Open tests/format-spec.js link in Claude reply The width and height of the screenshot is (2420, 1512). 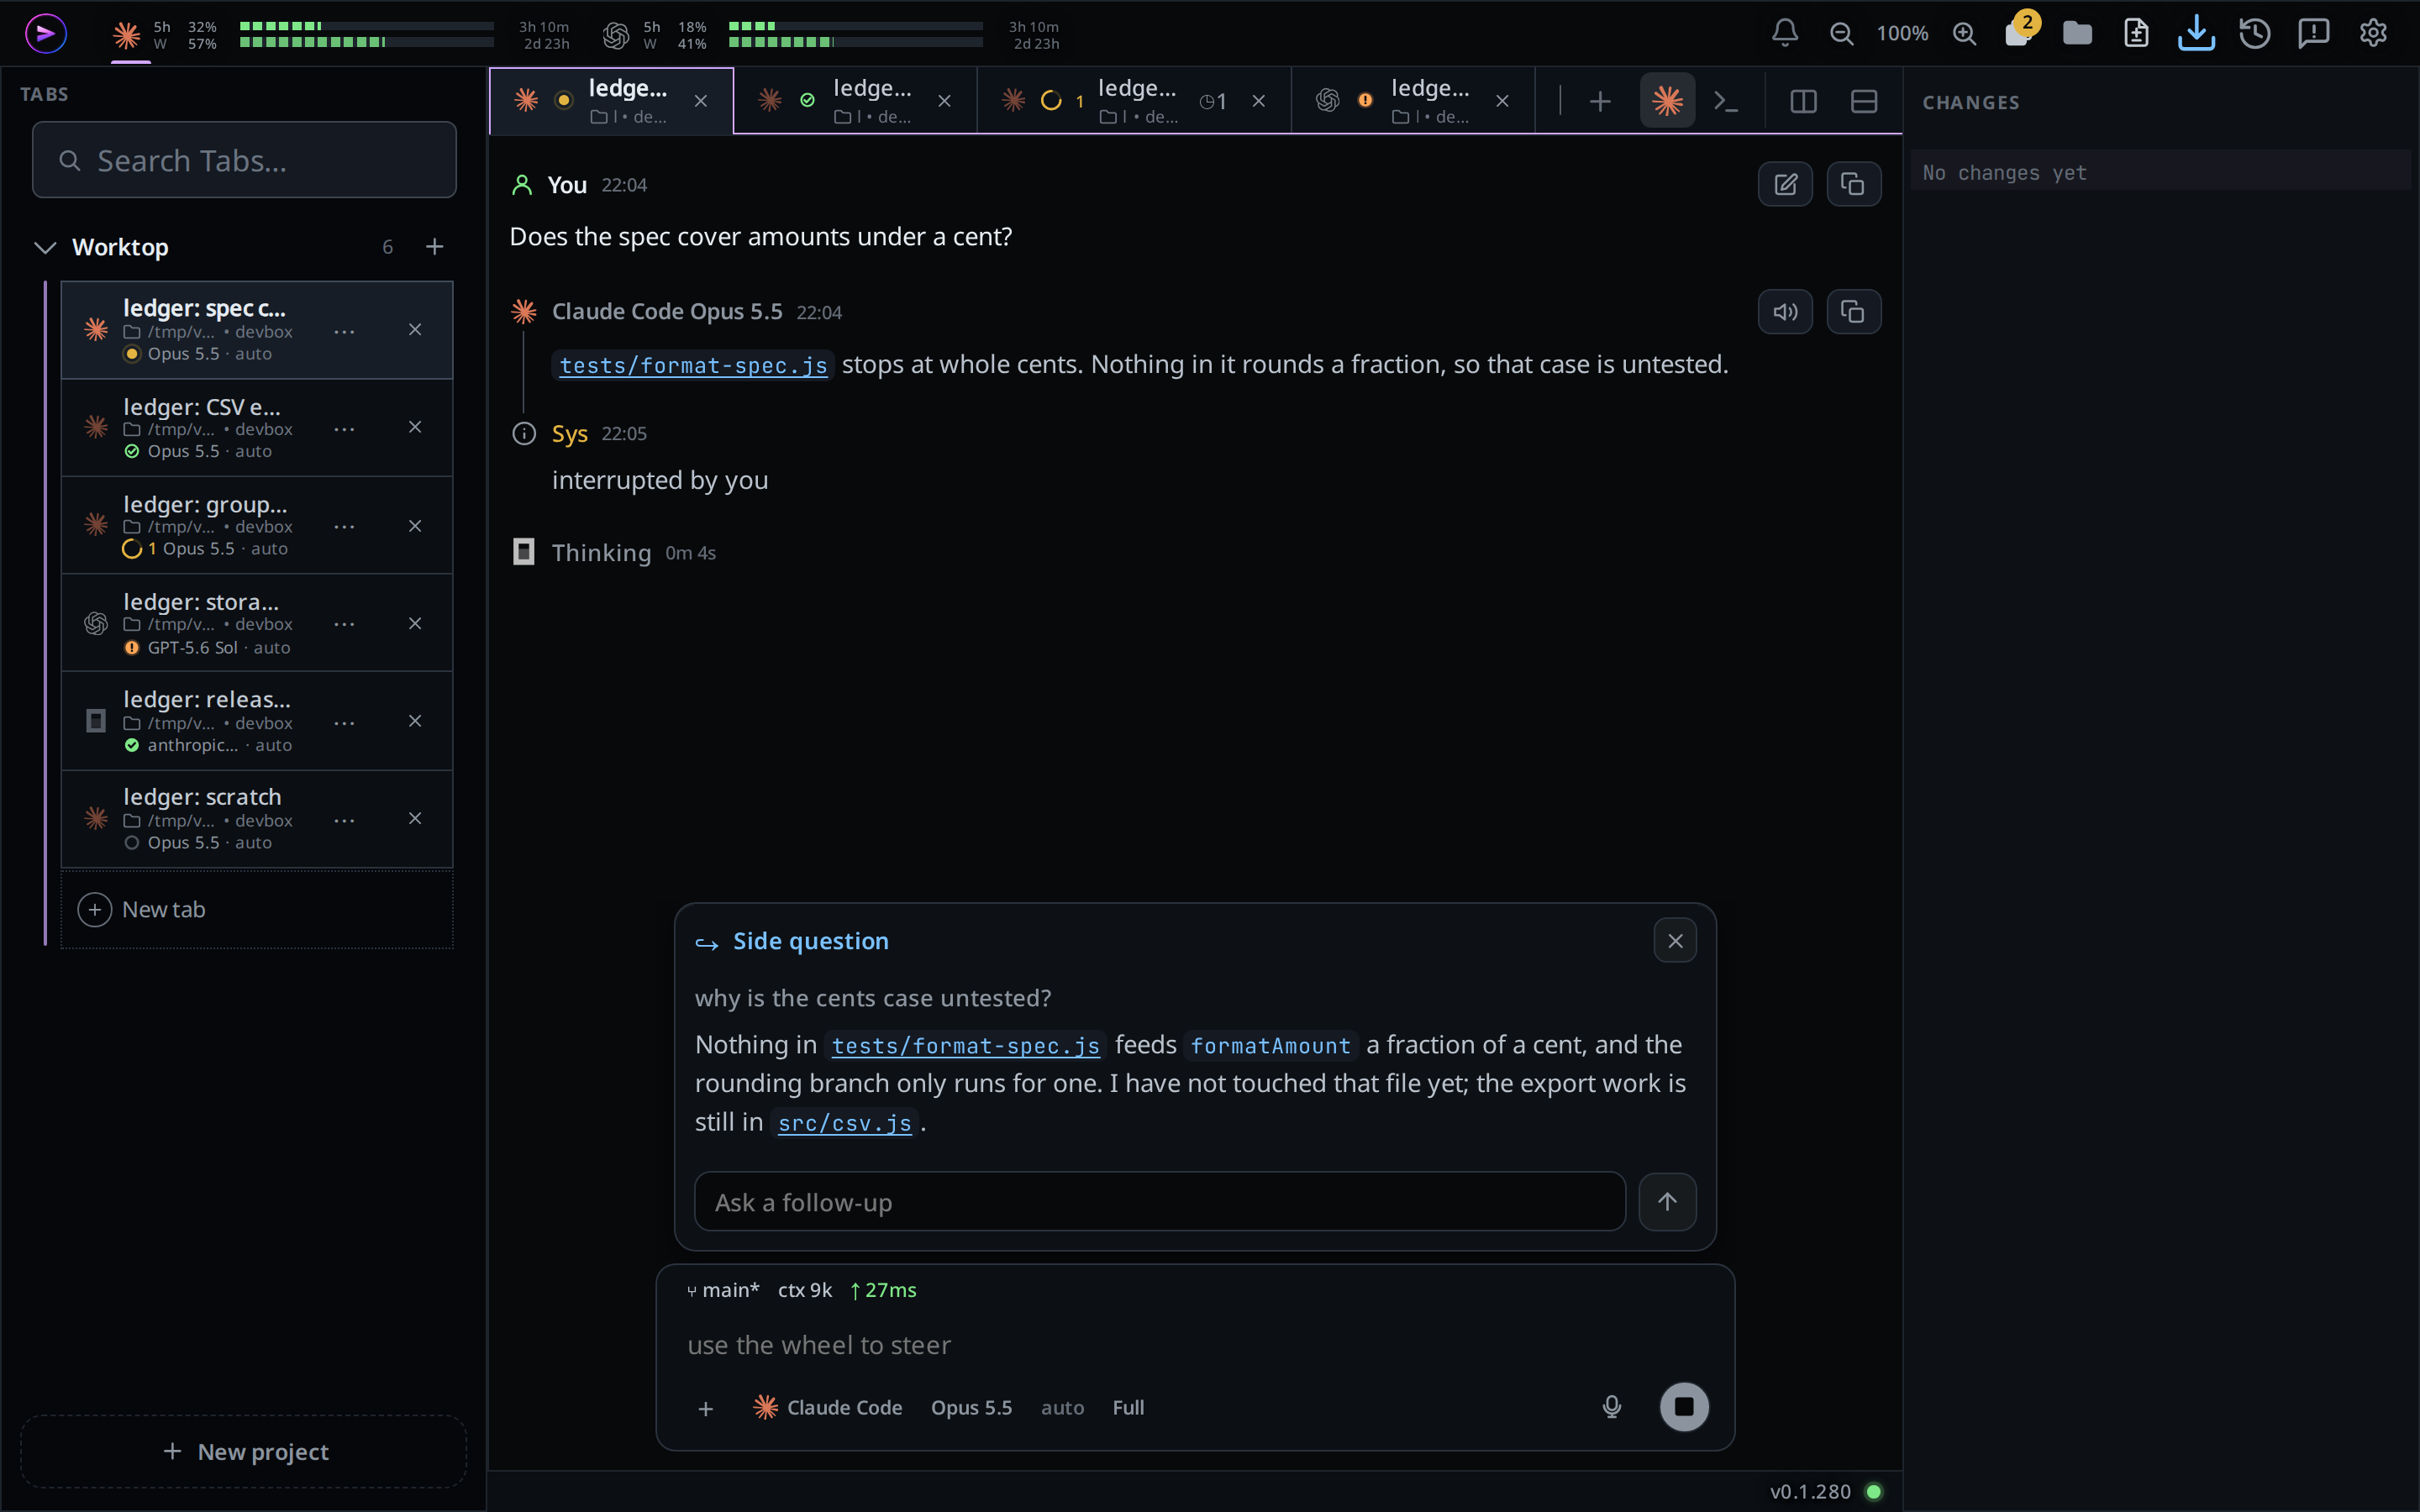point(693,365)
